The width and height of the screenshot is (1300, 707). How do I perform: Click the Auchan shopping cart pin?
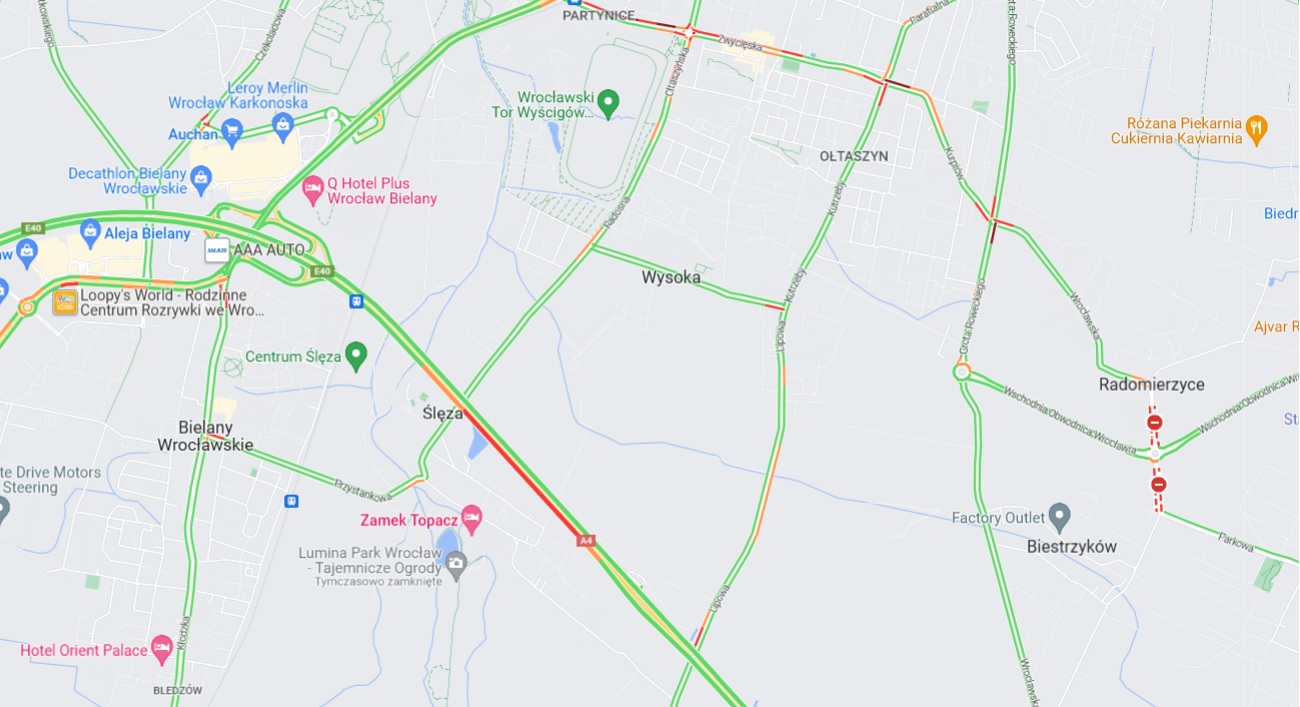pyautogui.click(x=232, y=129)
